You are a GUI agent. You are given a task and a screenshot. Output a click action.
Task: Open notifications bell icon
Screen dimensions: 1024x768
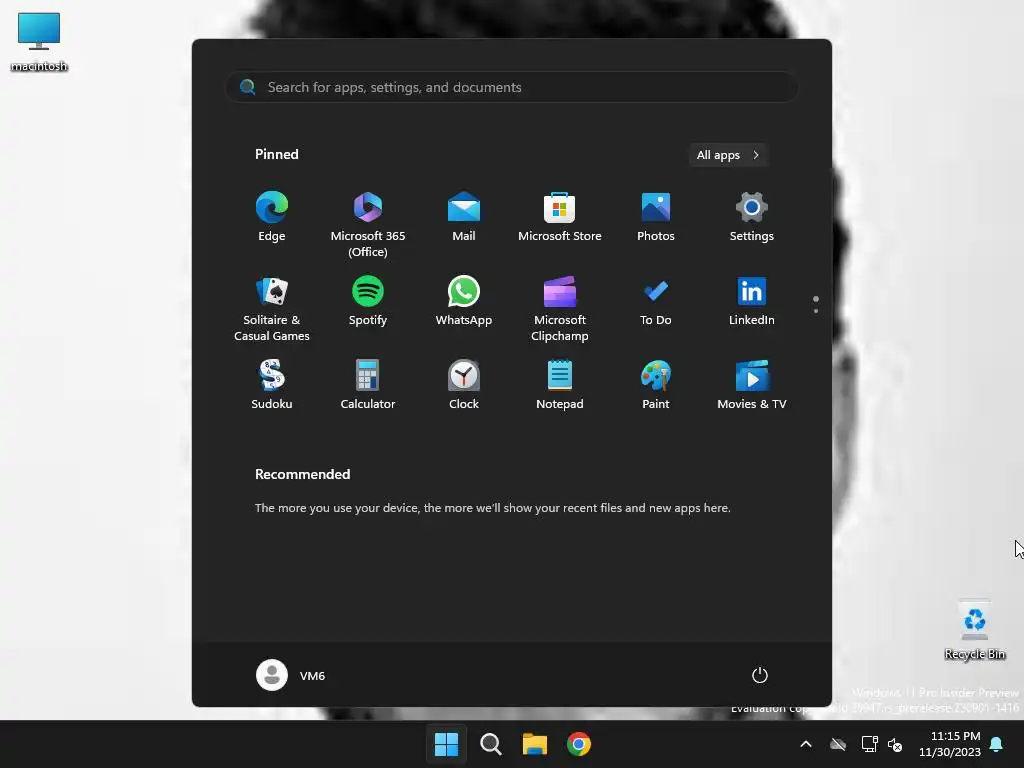tap(997, 744)
